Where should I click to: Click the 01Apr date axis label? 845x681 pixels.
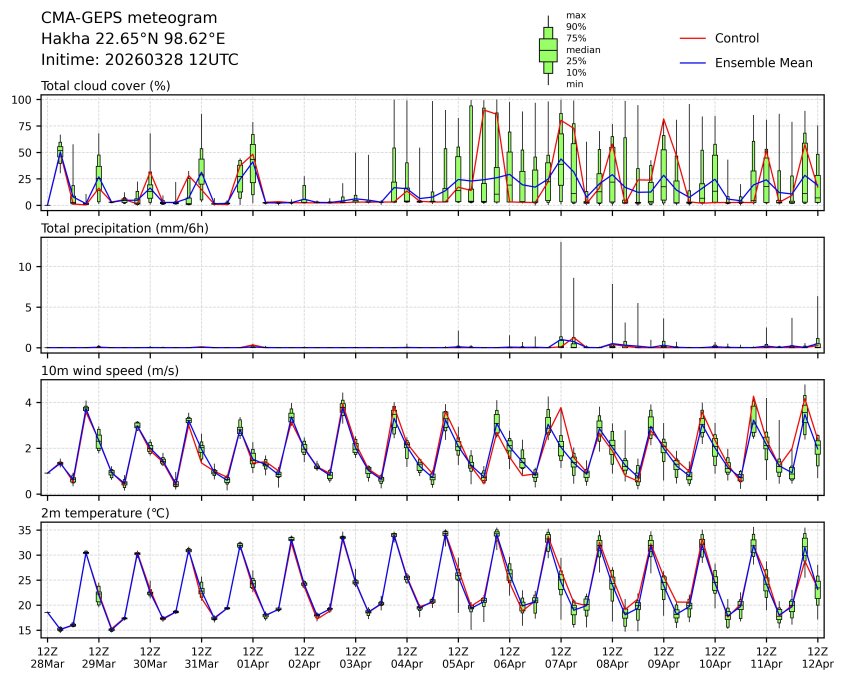pyautogui.click(x=253, y=664)
